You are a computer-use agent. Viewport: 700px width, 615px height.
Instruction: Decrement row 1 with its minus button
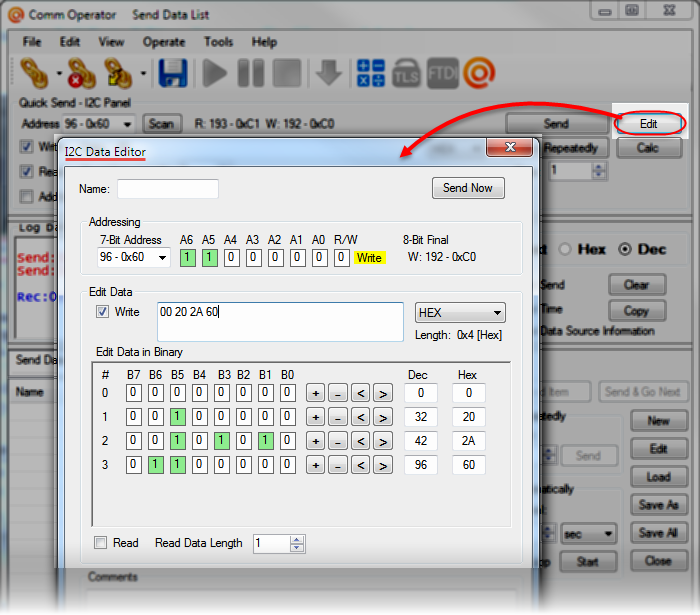click(x=338, y=418)
